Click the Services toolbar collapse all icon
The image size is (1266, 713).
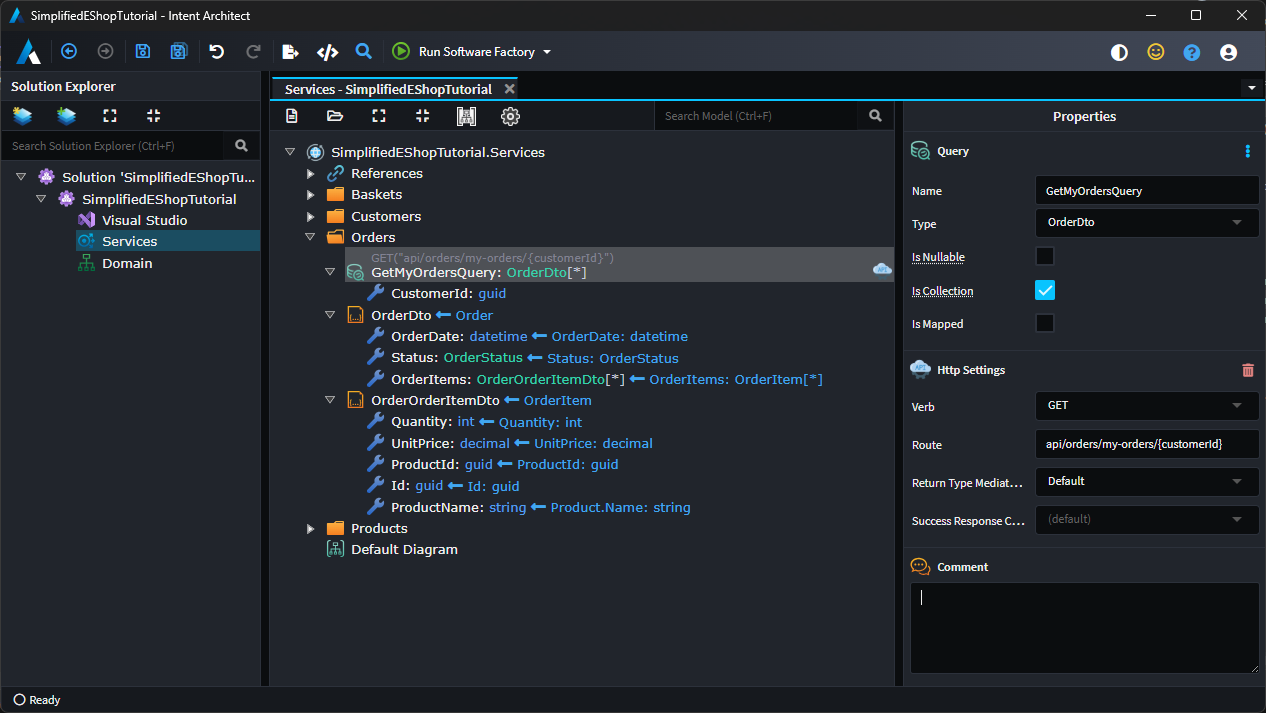point(422,116)
